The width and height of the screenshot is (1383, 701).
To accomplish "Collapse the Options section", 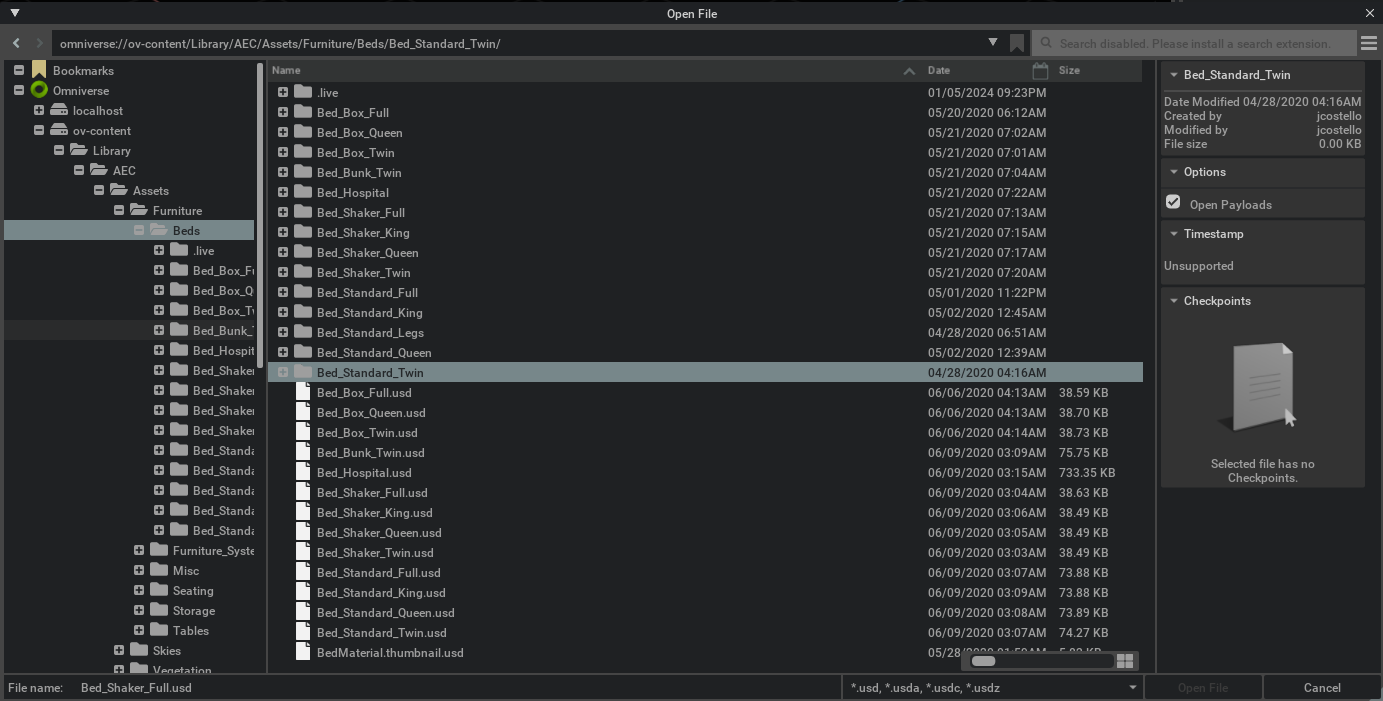I will [1174, 172].
